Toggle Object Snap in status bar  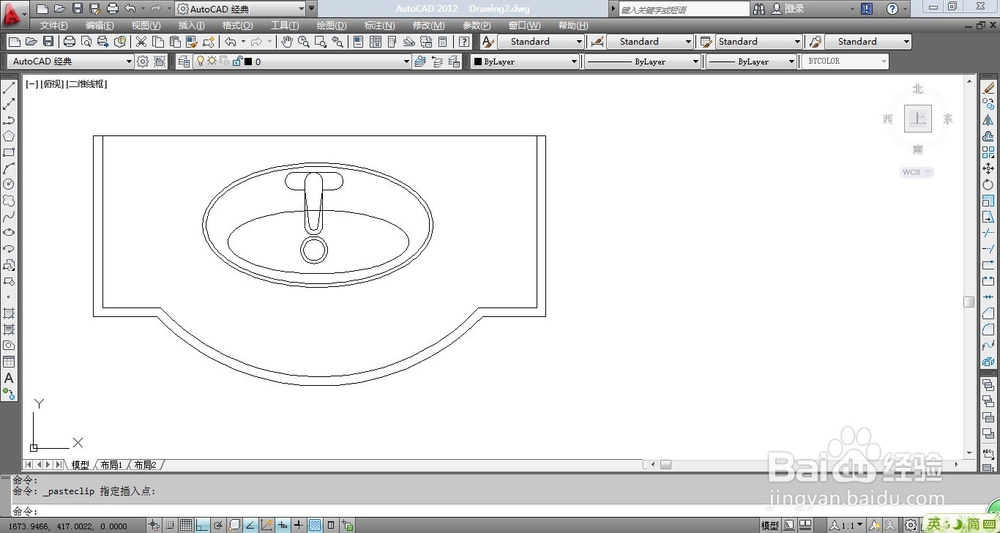[234, 525]
